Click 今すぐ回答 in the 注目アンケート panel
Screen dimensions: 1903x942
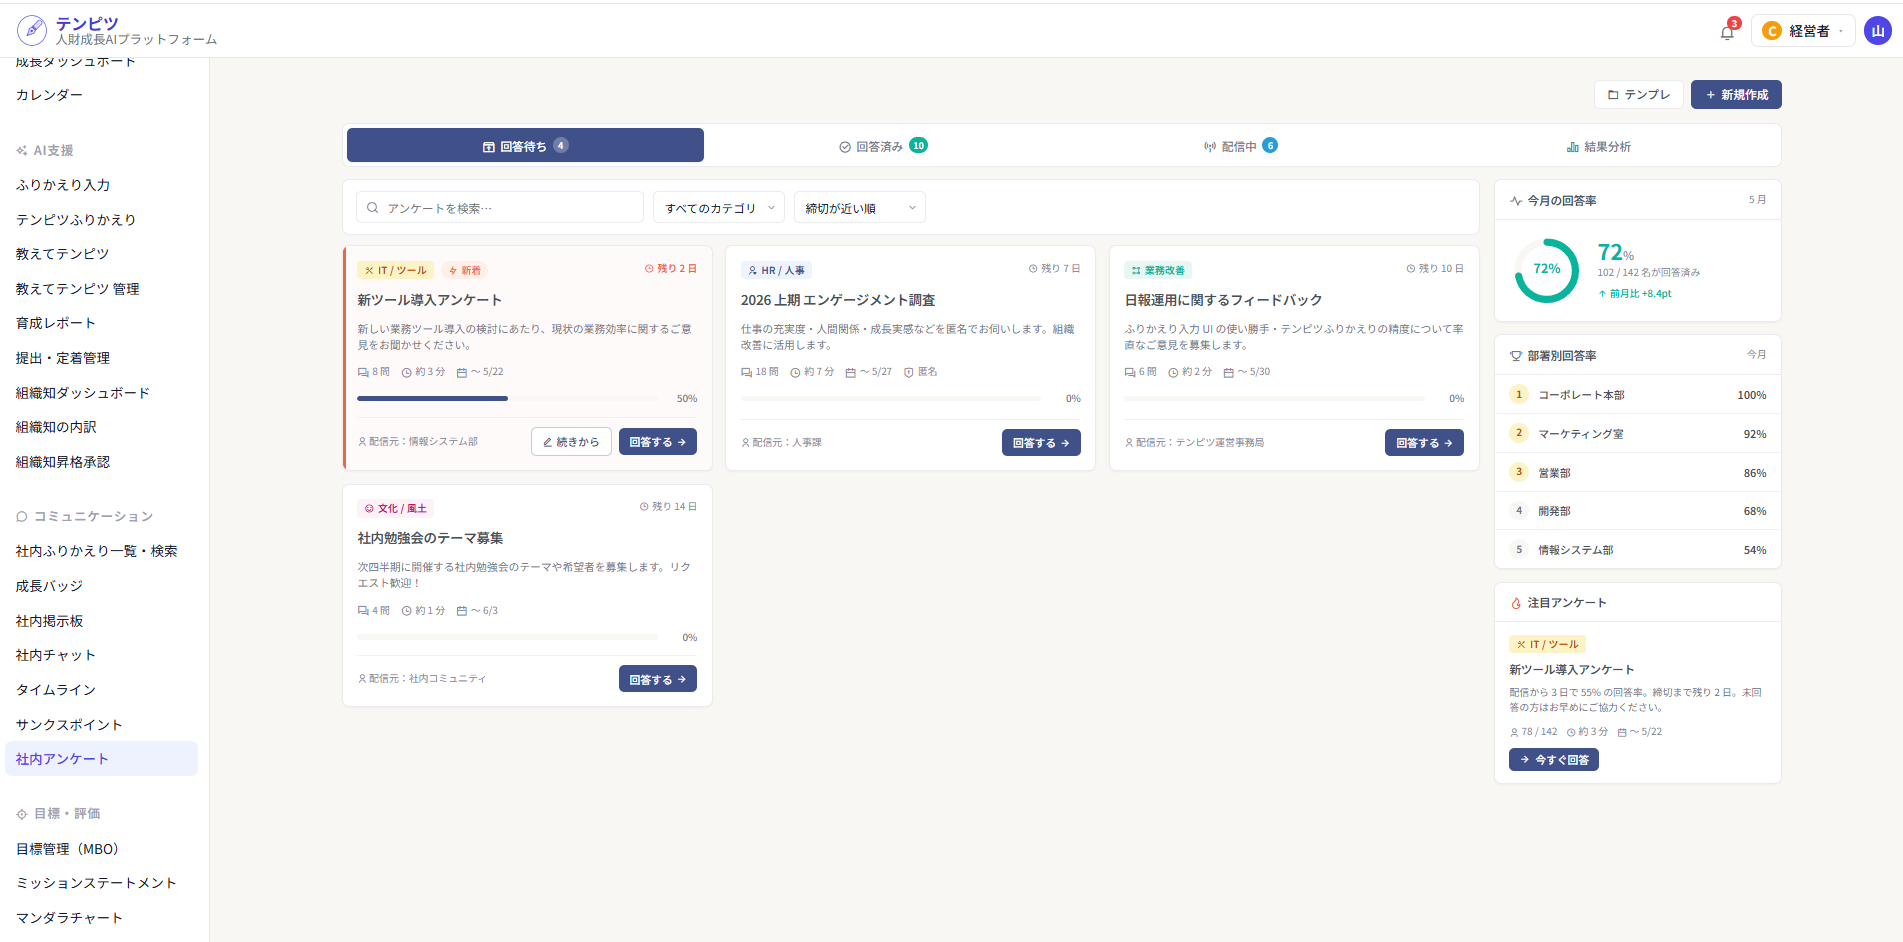click(x=1554, y=760)
